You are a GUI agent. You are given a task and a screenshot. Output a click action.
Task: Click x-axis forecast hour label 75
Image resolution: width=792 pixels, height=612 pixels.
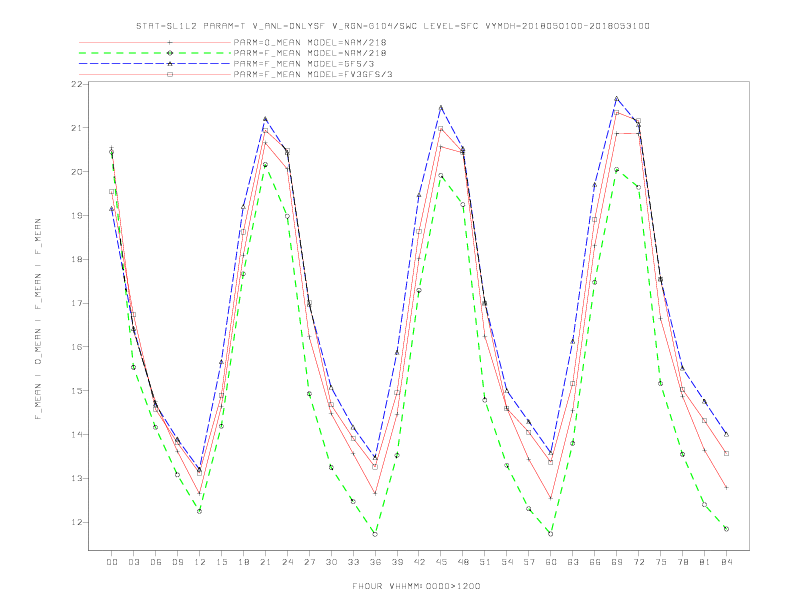660,562
